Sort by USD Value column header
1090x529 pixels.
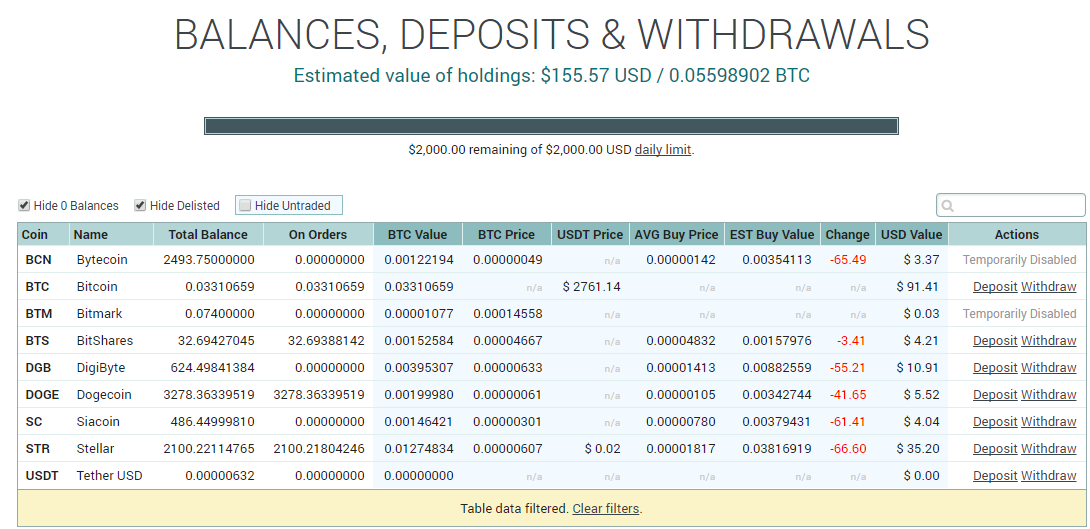(911, 234)
